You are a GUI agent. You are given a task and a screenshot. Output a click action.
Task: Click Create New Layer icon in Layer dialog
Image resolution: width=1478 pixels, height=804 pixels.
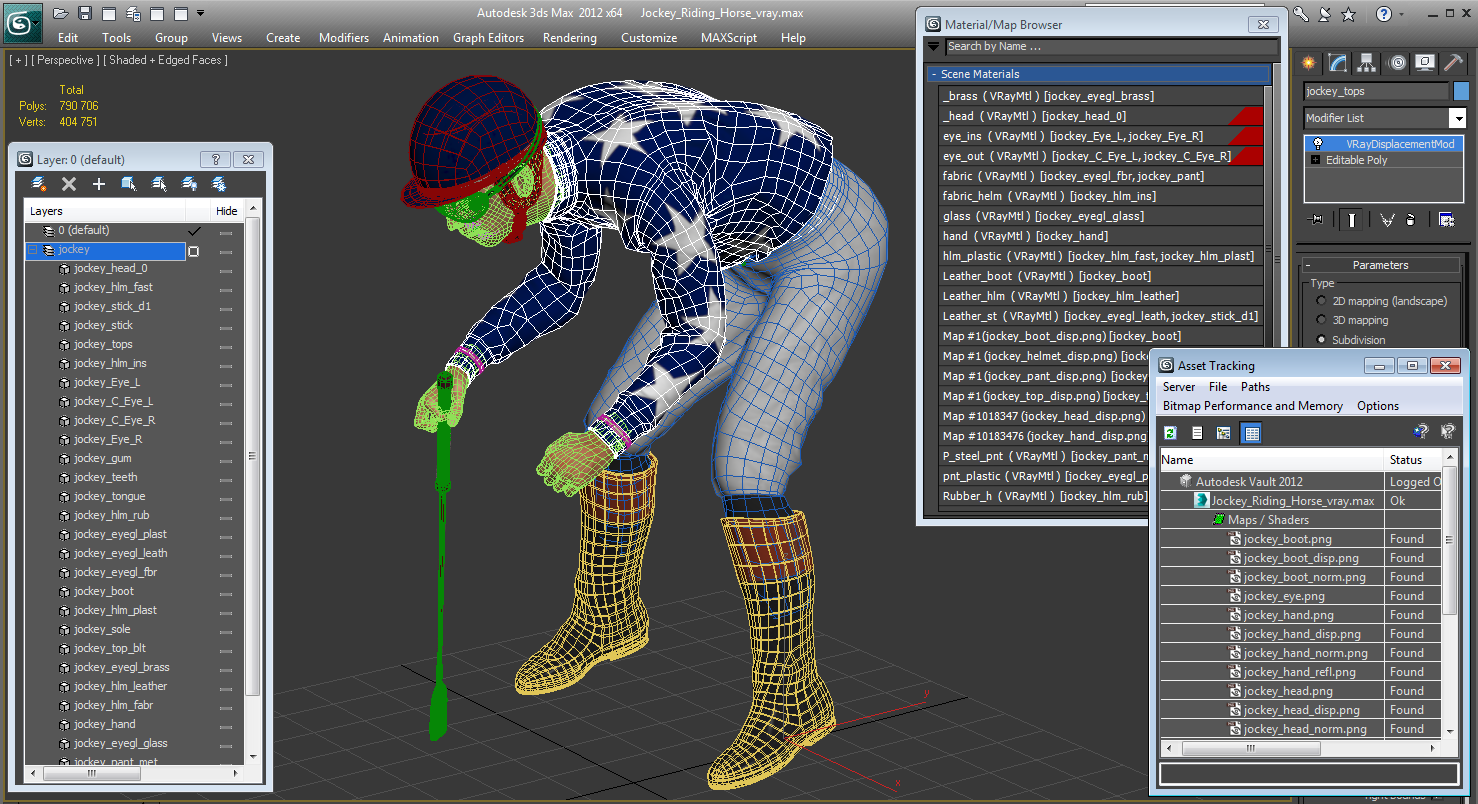tap(39, 184)
